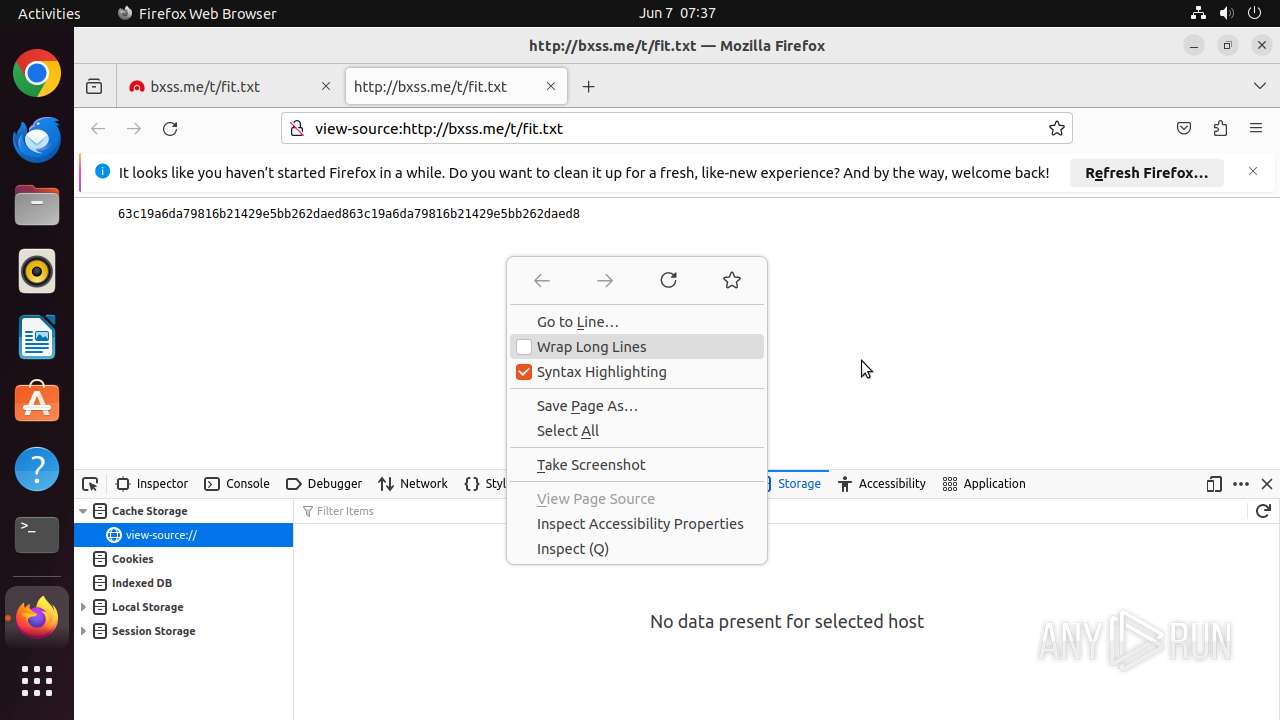
Task: Switch to the Debugger devtools tab
Action: (324, 484)
